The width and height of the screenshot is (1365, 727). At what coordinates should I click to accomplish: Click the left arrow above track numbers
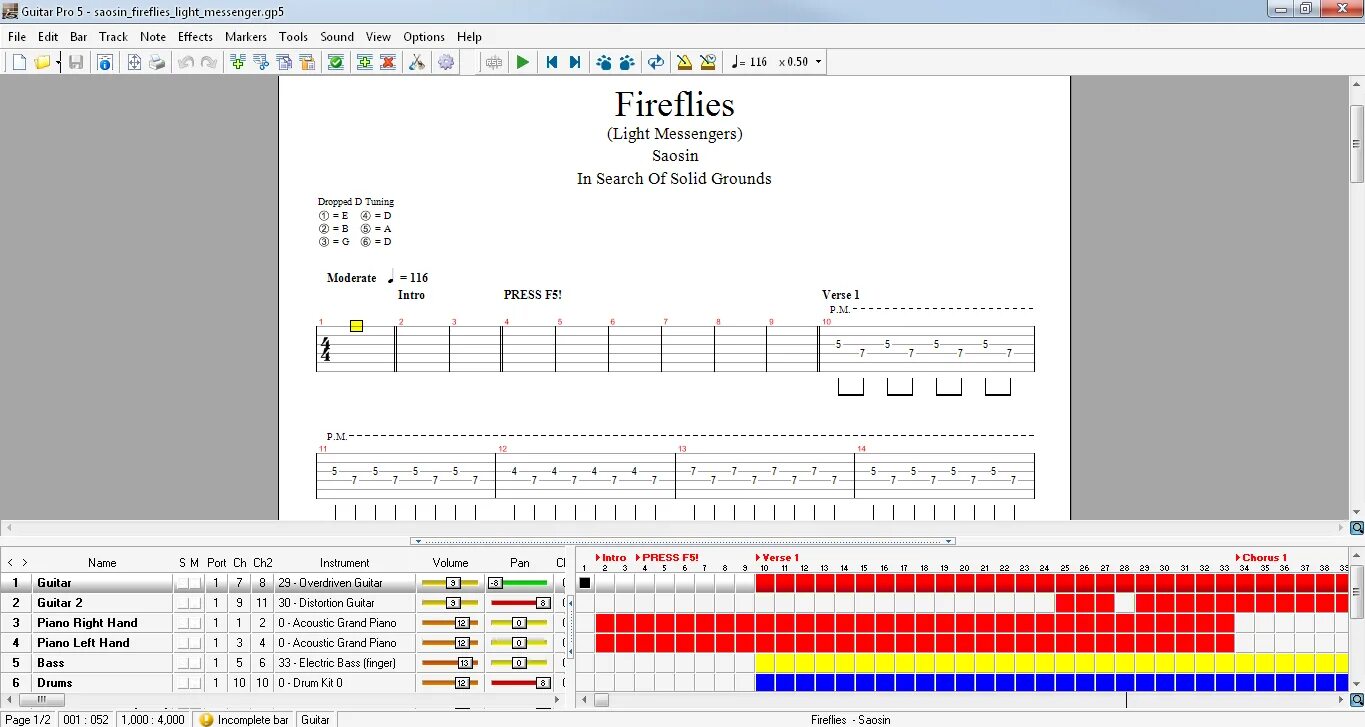click(10, 563)
